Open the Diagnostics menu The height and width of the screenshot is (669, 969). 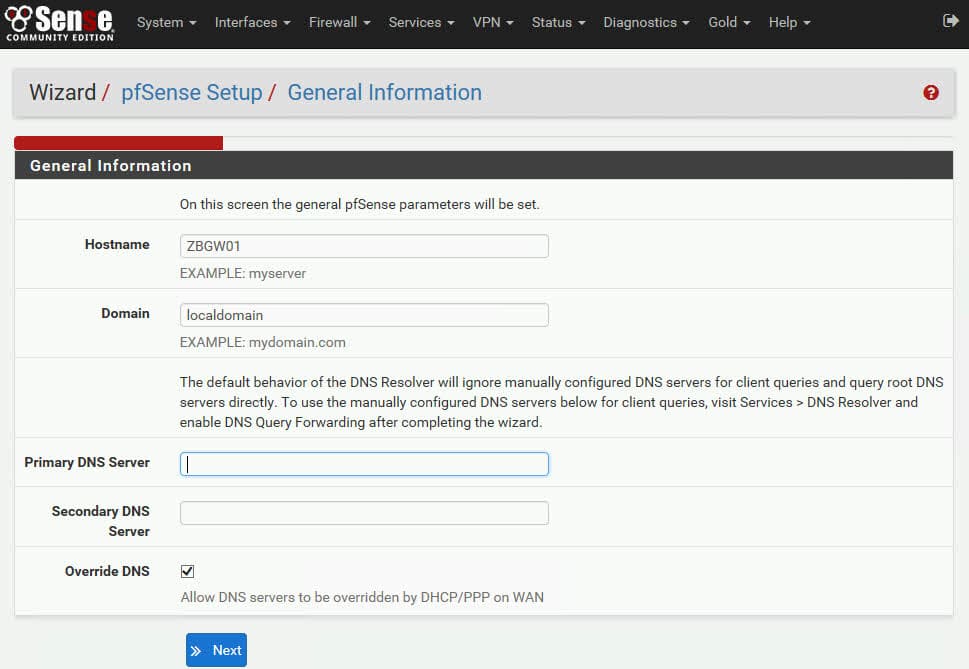tap(646, 22)
